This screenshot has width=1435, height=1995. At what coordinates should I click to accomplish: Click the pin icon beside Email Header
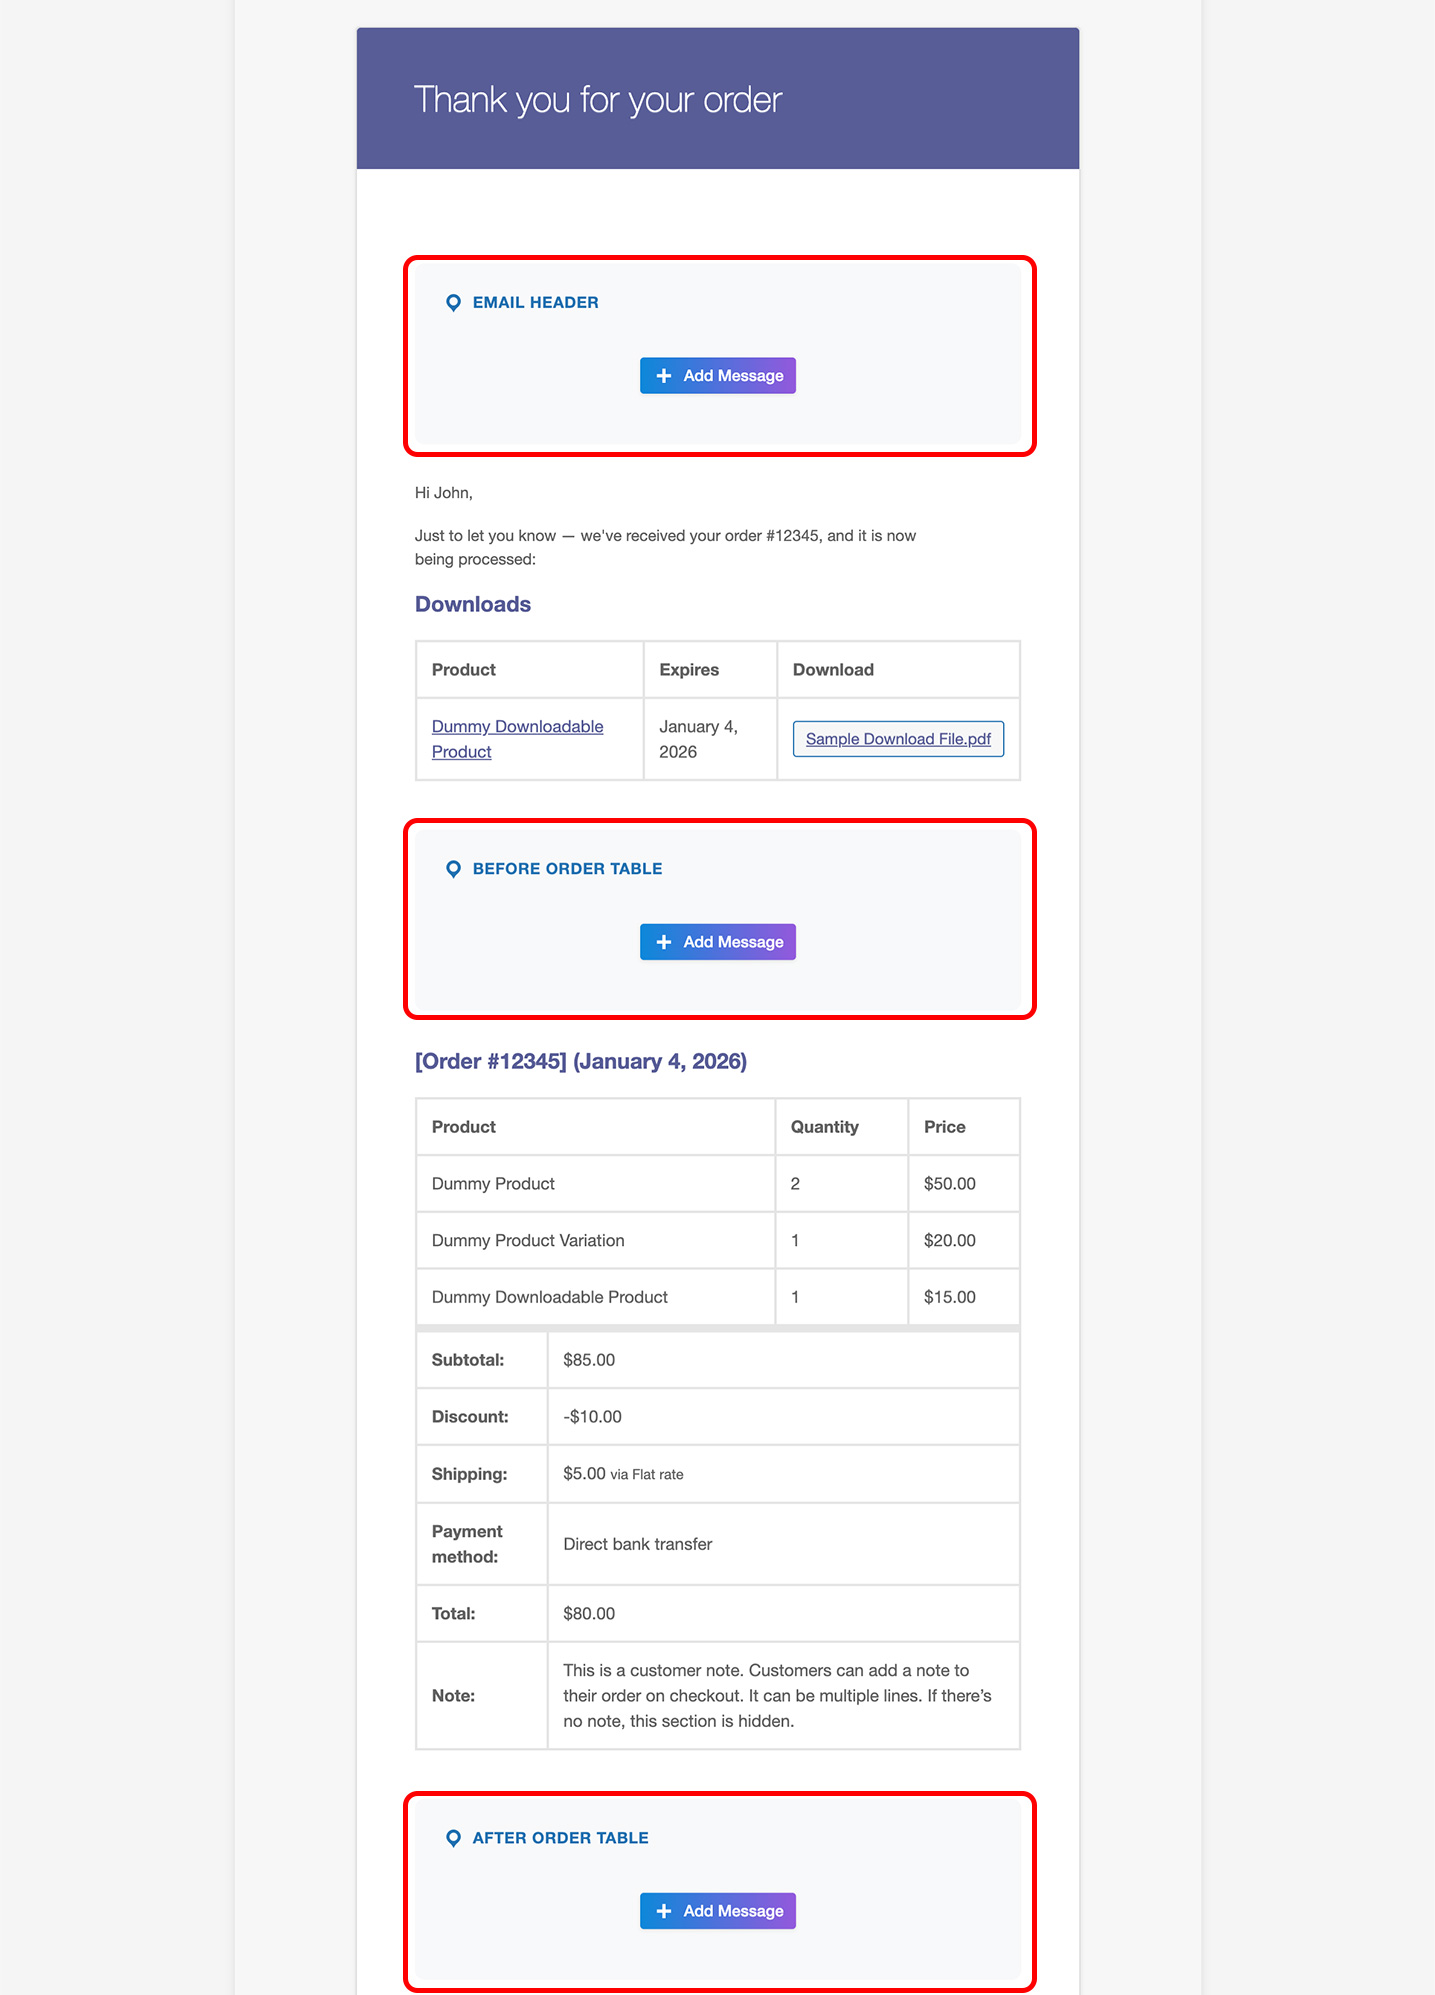[x=453, y=303]
